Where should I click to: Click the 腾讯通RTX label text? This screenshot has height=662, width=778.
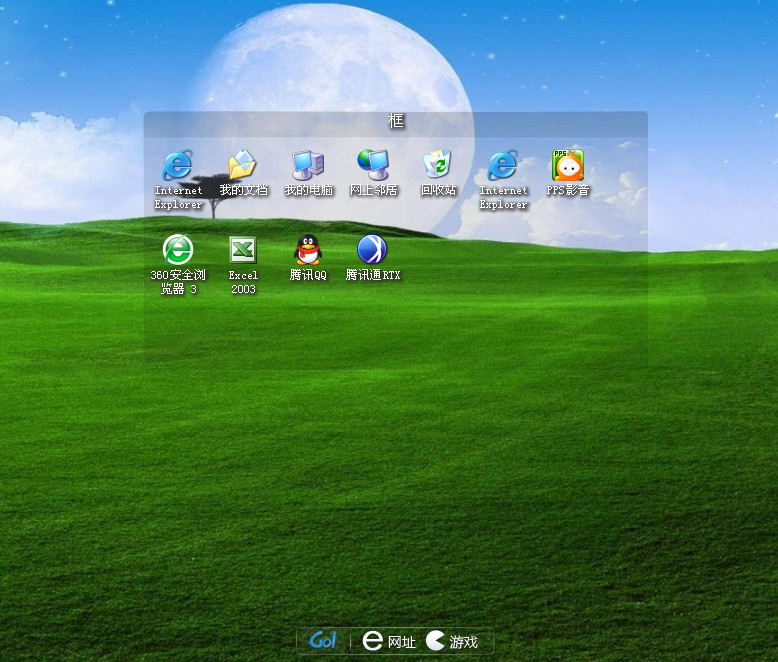click(x=373, y=275)
